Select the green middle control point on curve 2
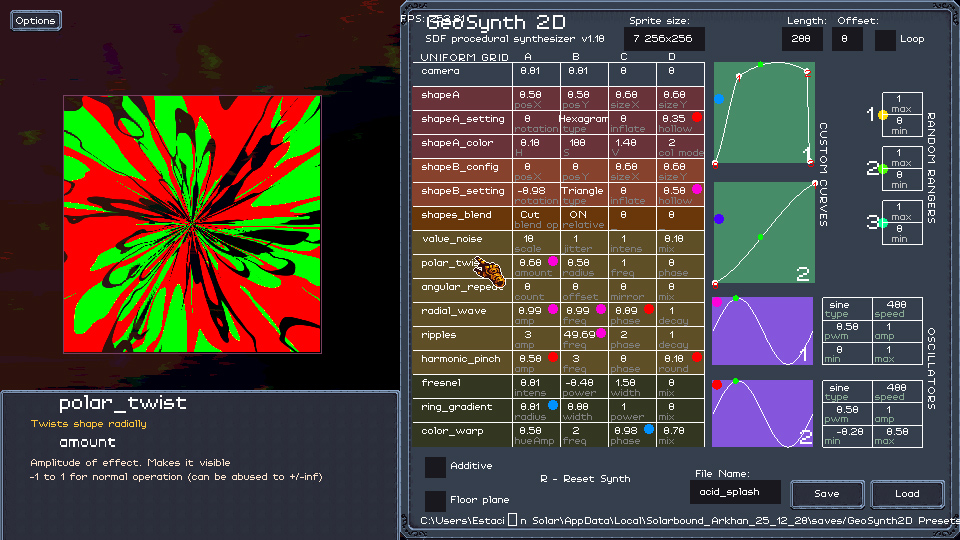 click(760, 237)
